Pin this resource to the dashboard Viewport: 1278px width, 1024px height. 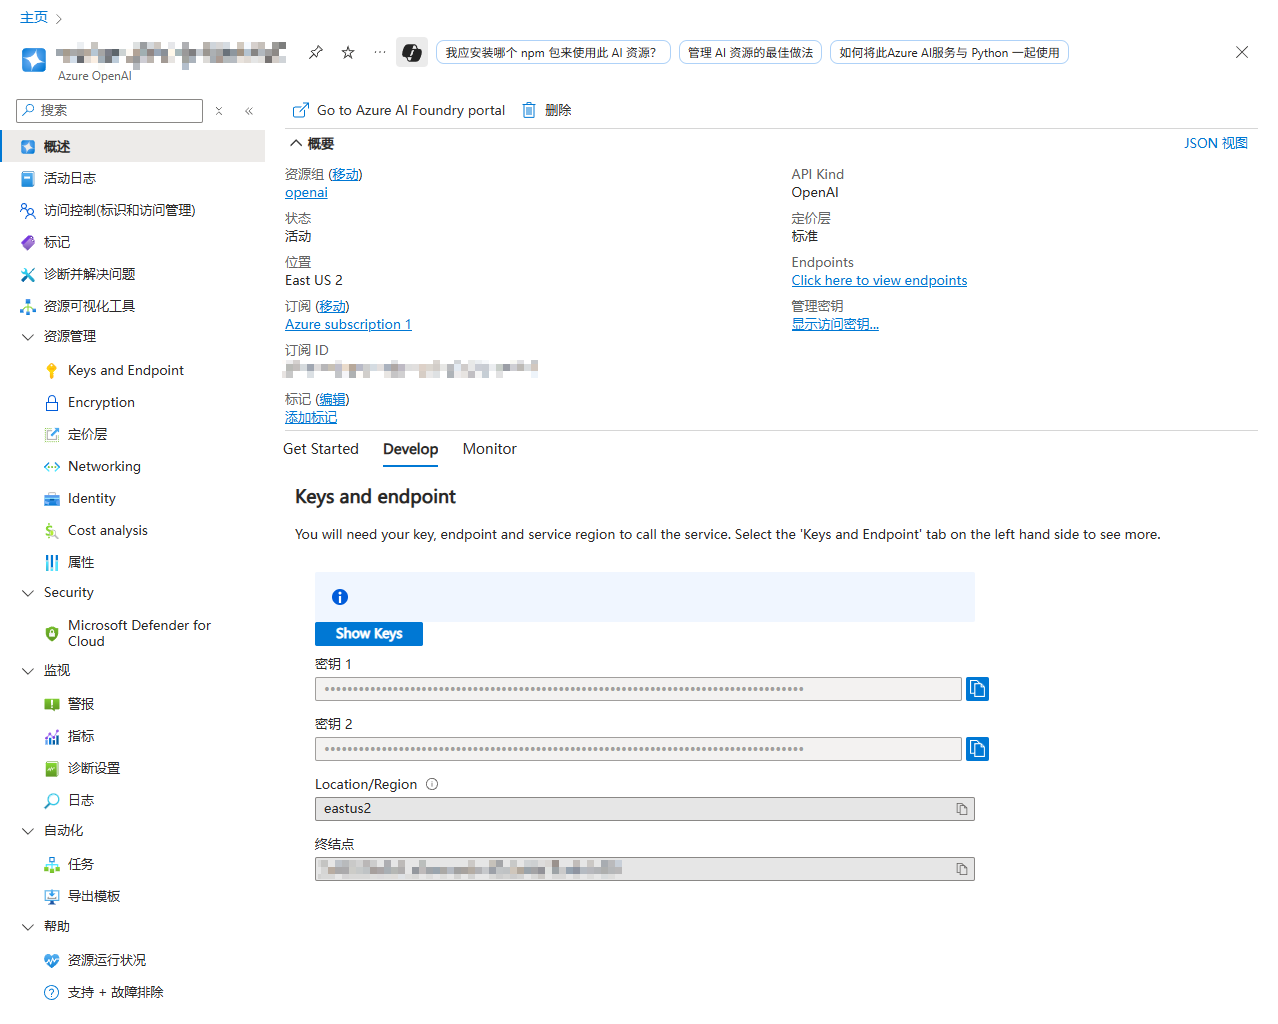315,52
